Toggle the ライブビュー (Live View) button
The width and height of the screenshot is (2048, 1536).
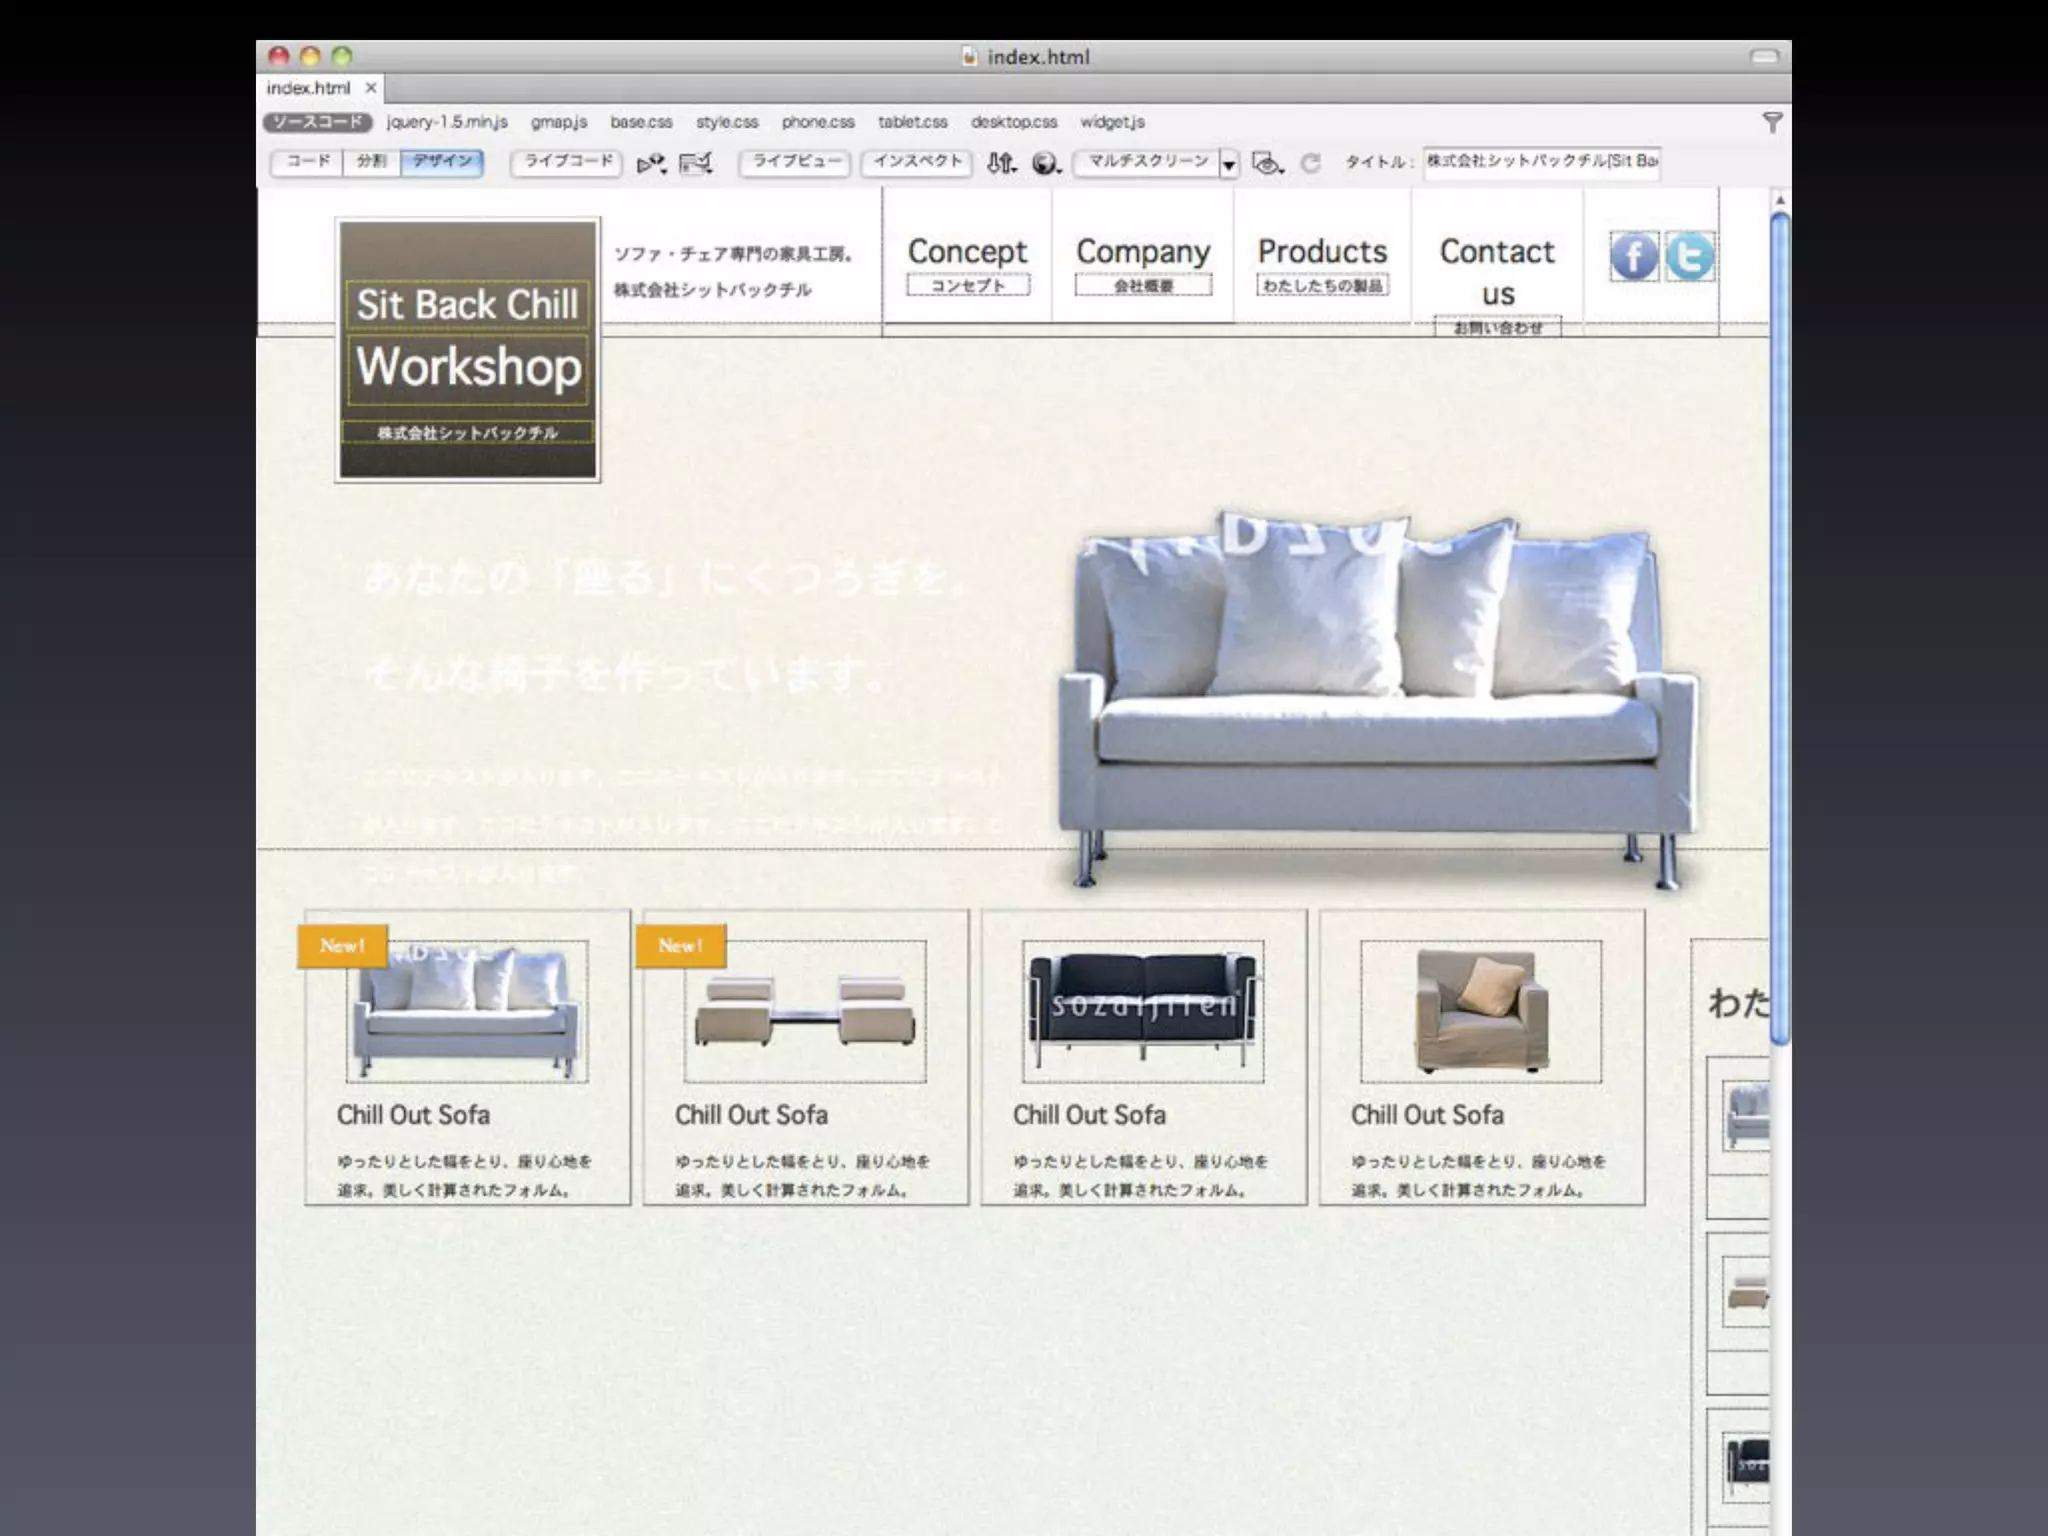pyautogui.click(x=795, y=162)
